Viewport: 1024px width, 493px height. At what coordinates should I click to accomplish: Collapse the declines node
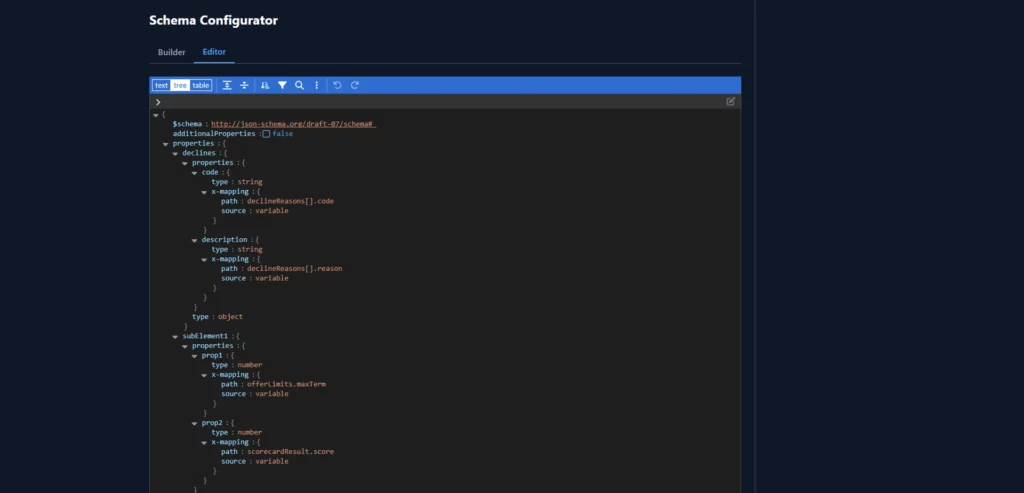tap(175, 153)
